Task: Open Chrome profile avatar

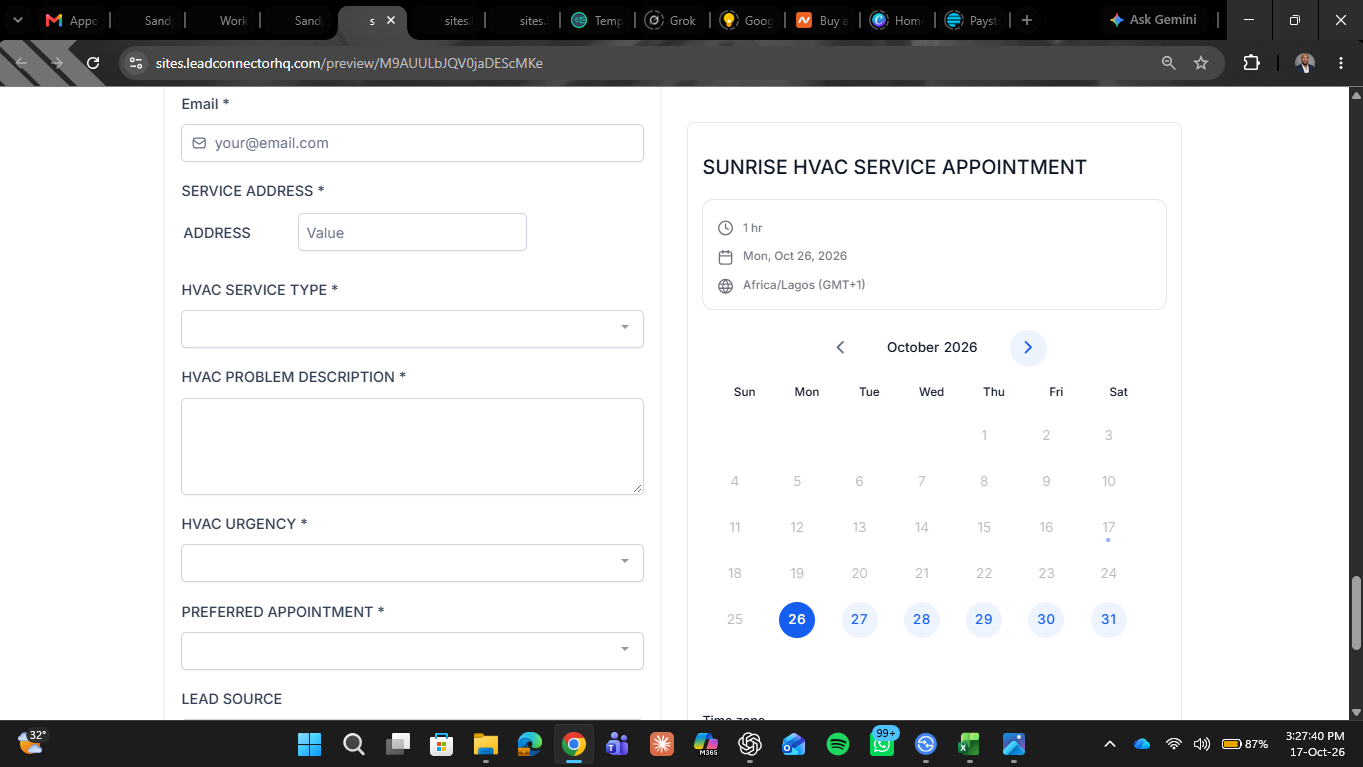Action: click(x=1305, y=63)
